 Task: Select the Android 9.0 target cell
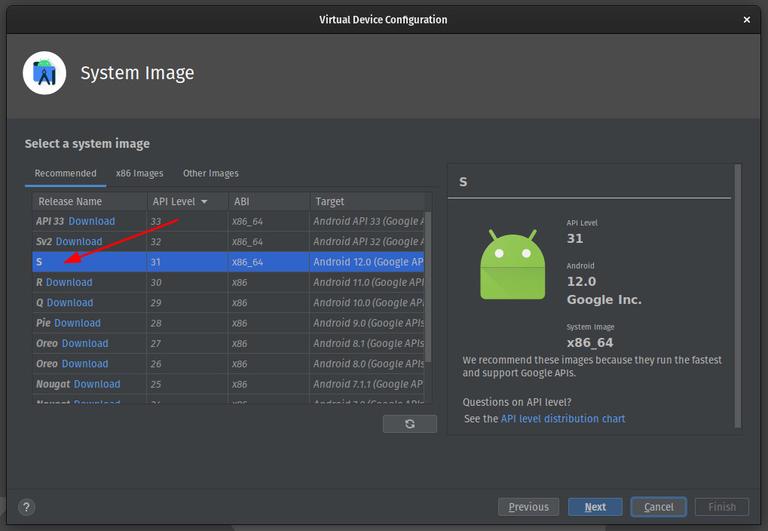click(x=367, y=323)
